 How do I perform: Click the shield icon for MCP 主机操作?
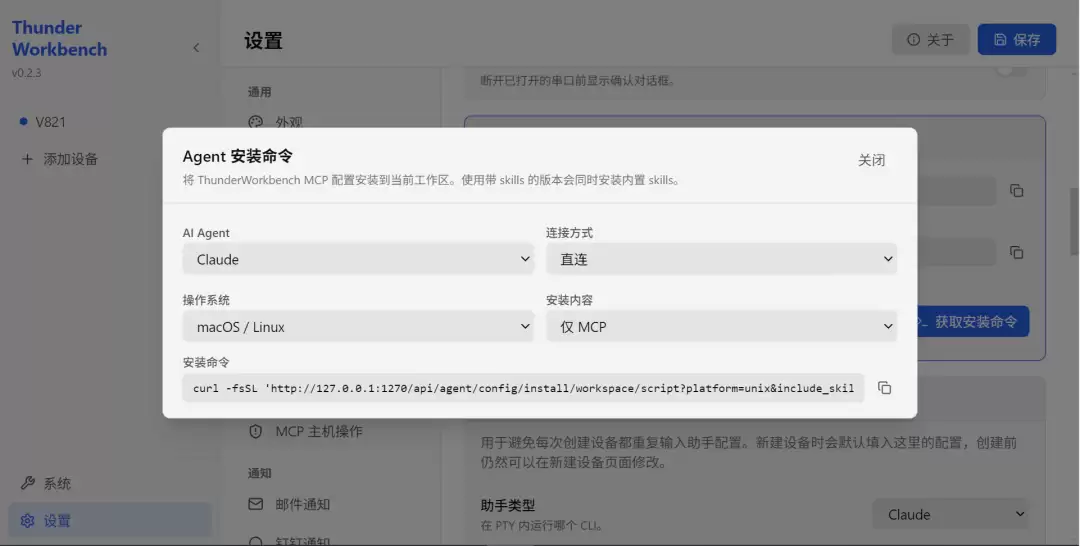click(x=256, y=432)
